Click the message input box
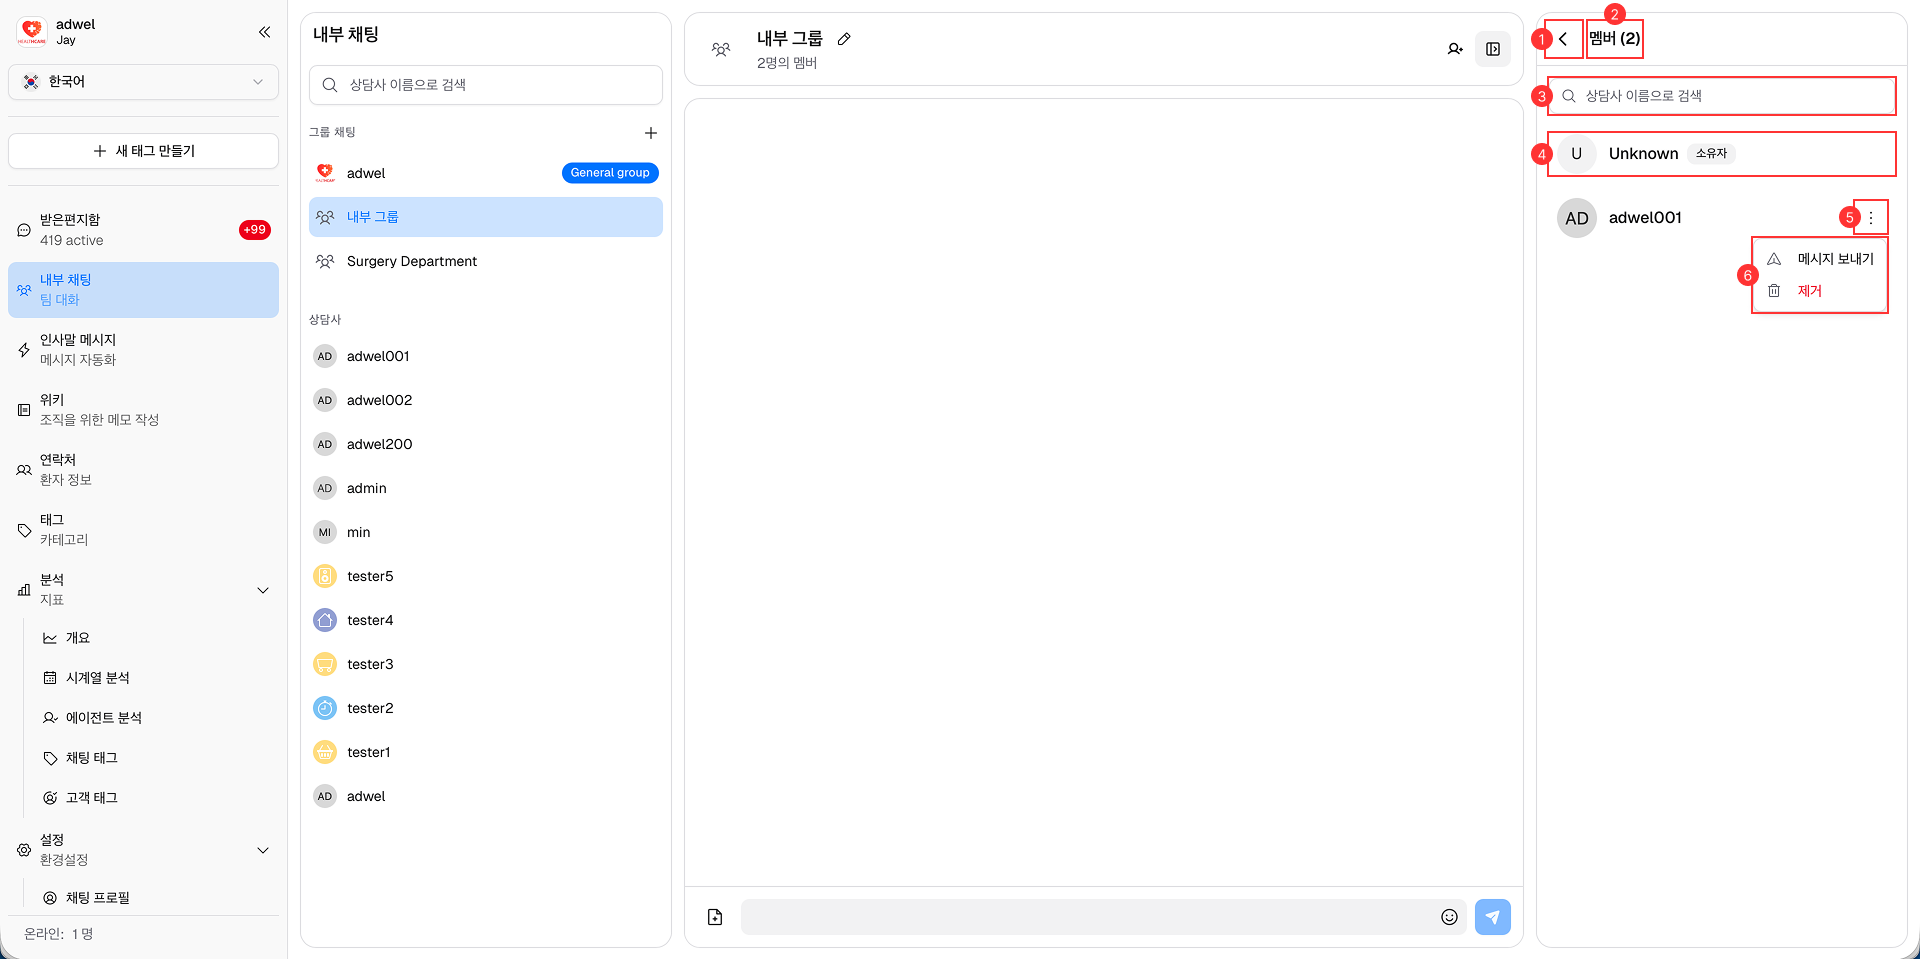Screen dimensions: 1920x959 pyautogui.click(x=1085, y=917)
